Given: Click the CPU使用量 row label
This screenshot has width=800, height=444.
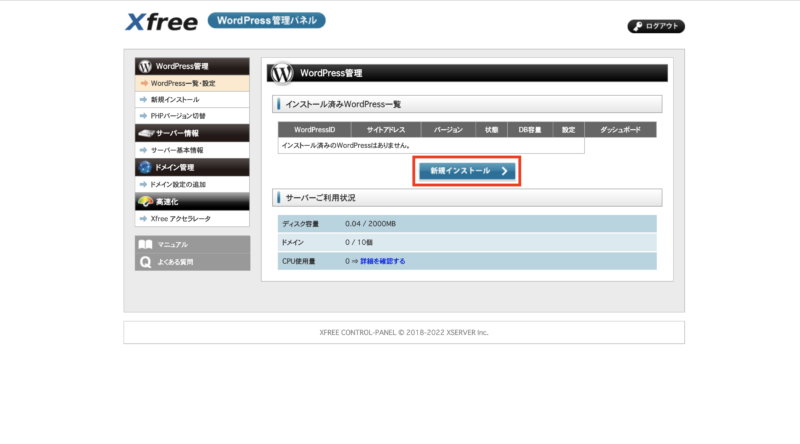Looking at the screenshot, I should (298, 261).
